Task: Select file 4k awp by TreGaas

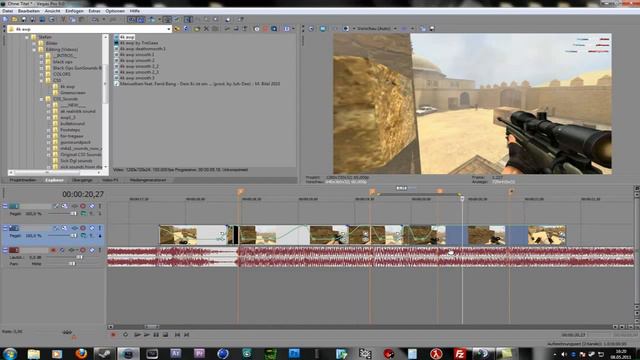Action: (x=138, y=43)
